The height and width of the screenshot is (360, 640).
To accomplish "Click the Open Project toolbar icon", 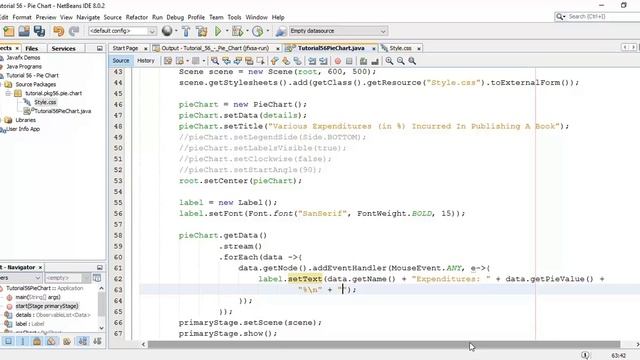I will coord(24,31).
